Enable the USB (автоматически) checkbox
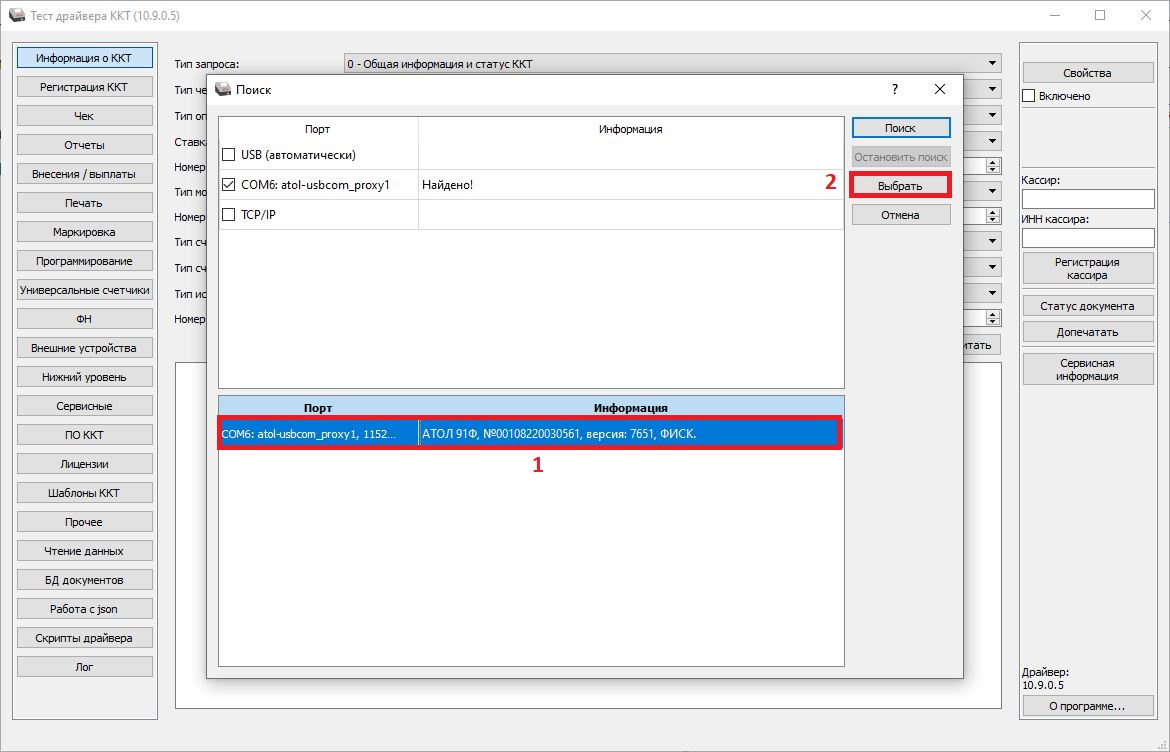The width and height of the screenshot is (1170, 752). [229, 155]
